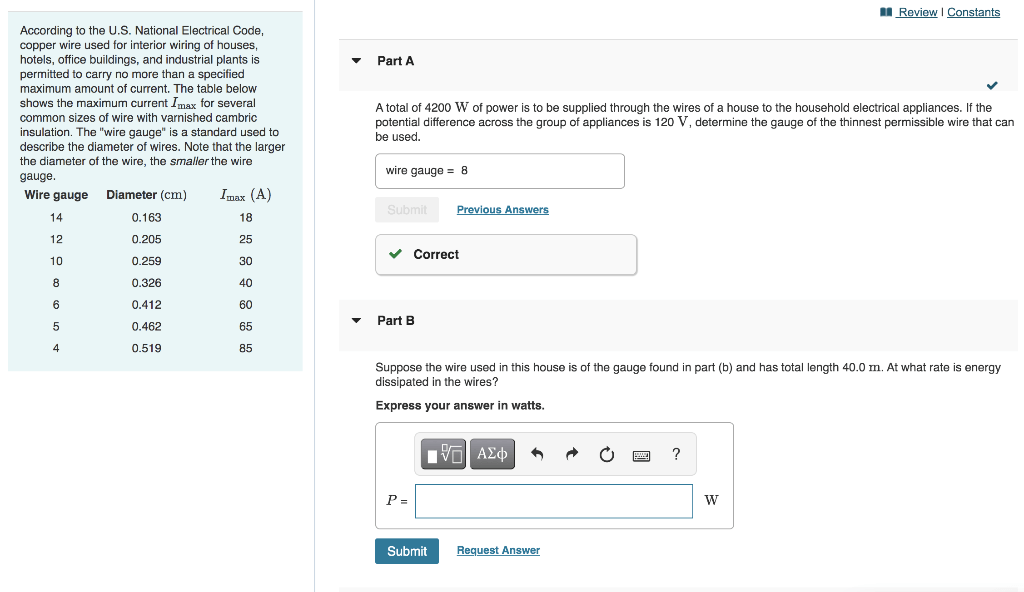This screenshot has width=1024, height=592.
Task: Click the undo arrow icon
Action: (x=537, y=455)
